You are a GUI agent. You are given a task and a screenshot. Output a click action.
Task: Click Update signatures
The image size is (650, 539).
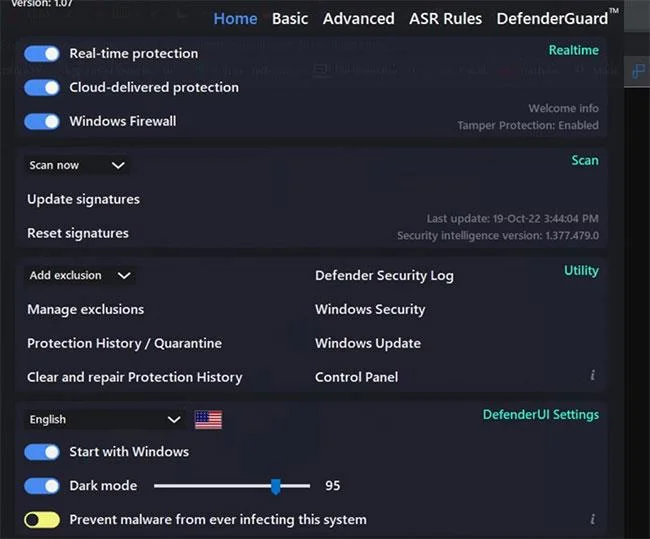83,199
